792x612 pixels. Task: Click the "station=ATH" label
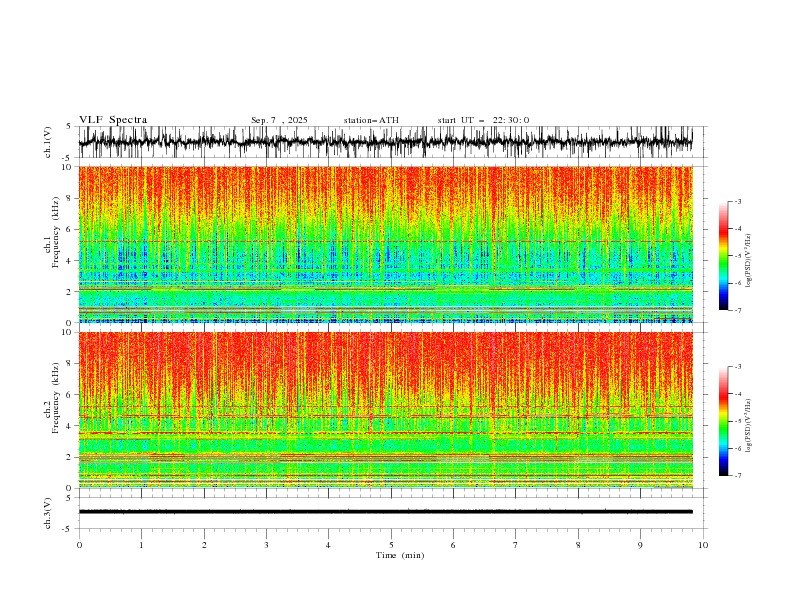point(371,120)
